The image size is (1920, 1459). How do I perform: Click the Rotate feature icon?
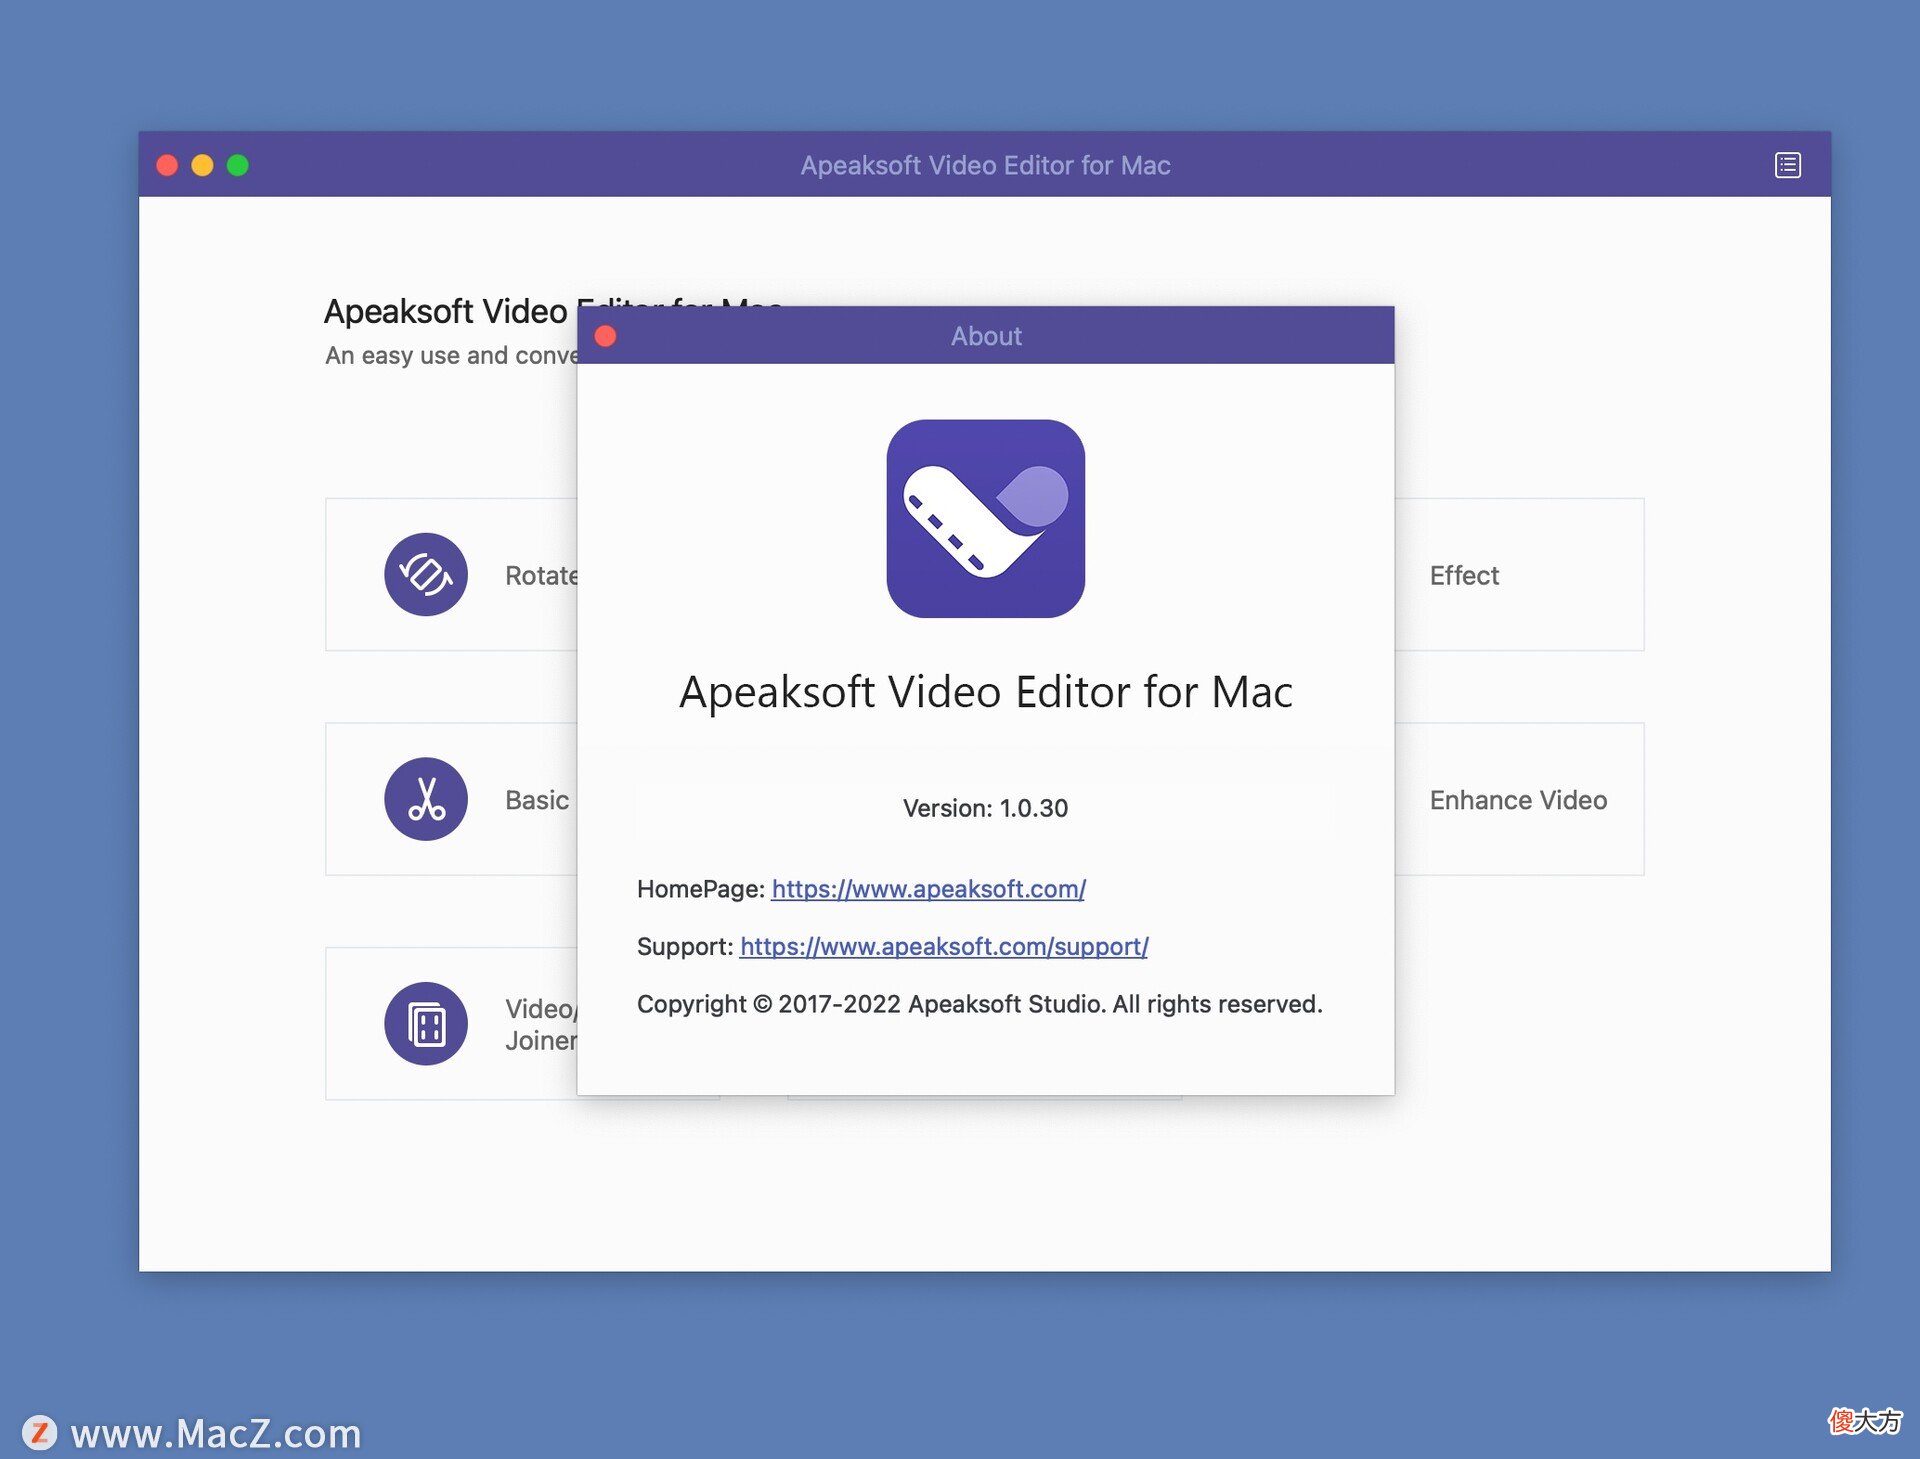click(x=426, y=575)
